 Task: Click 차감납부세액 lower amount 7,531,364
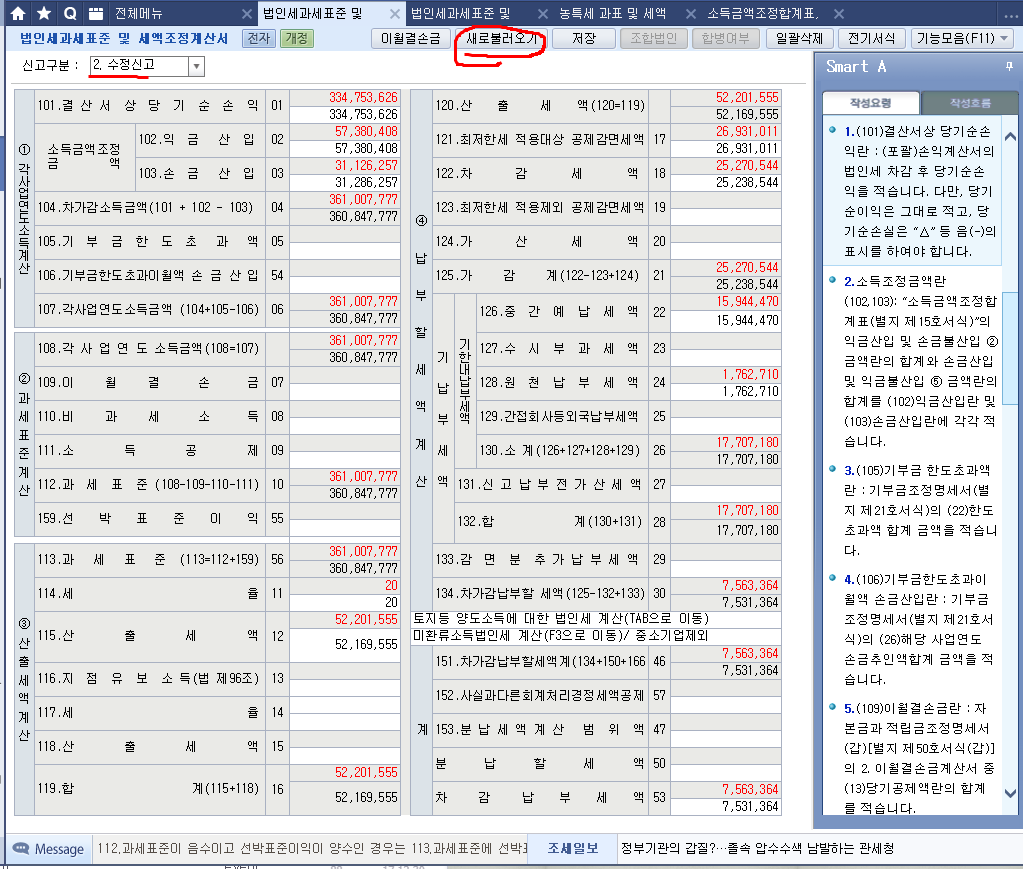coord(725,806)
